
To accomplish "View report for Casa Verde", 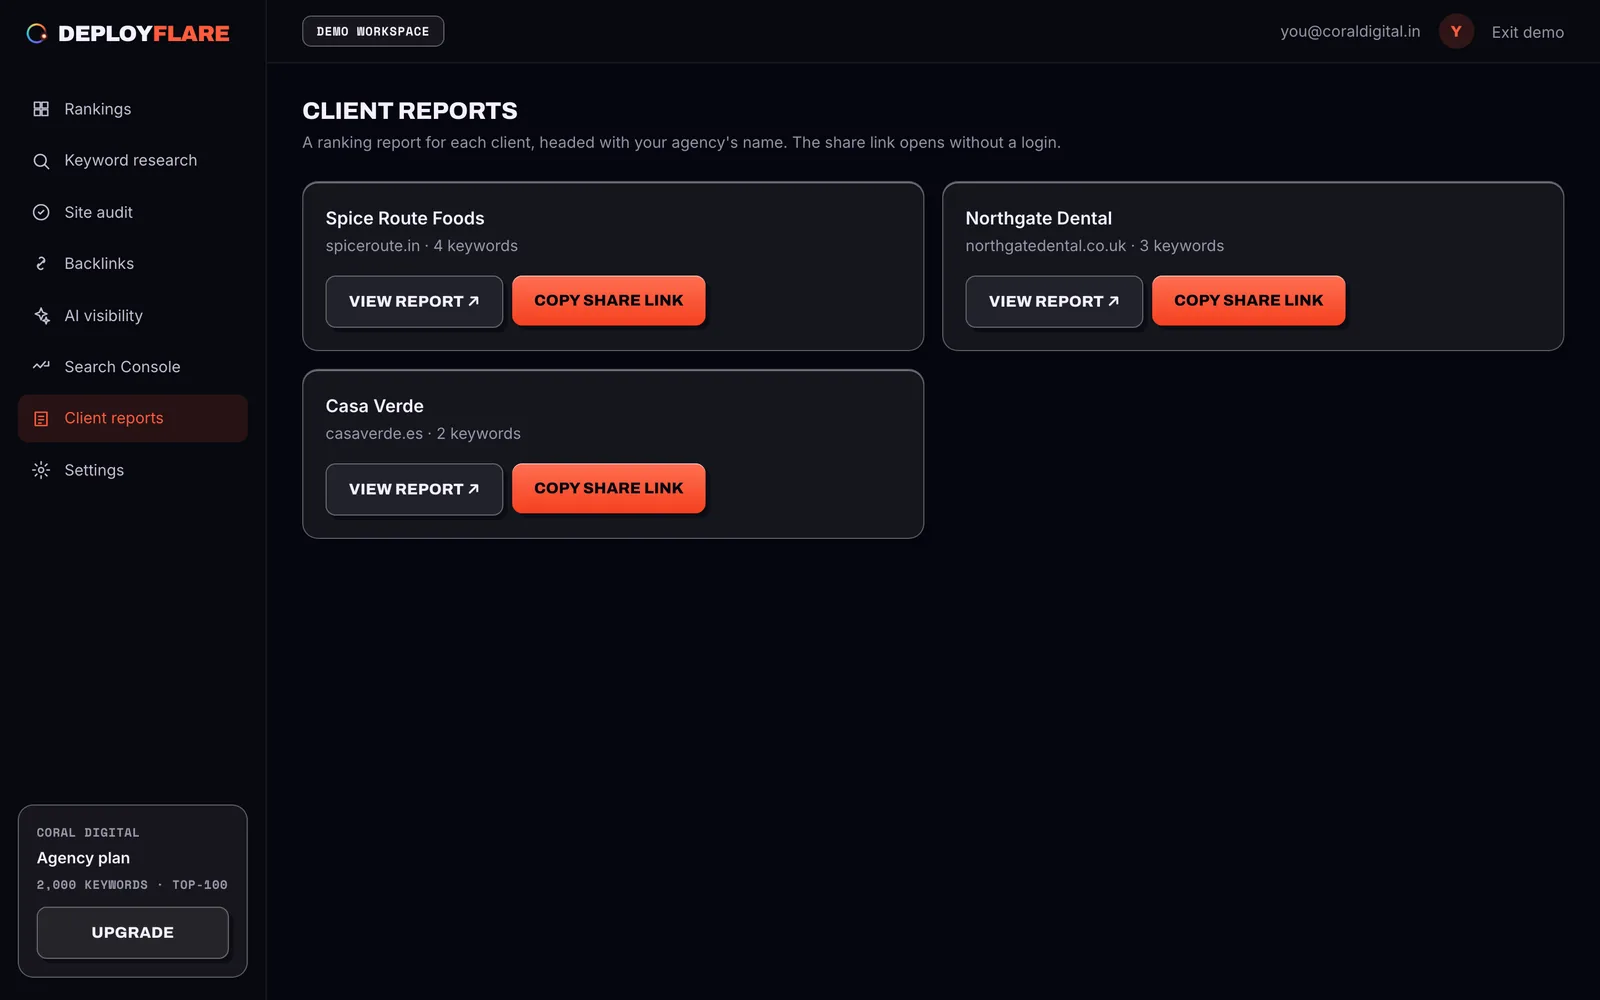I will tap(414, 489).
